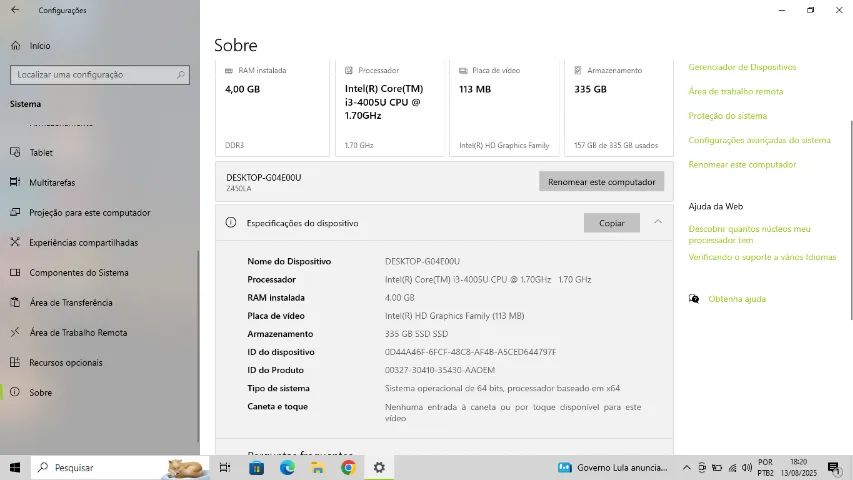This screenshot has height=480, width=853.
Task: Open Projeção para este computador page
Action: tap(100, 212)
